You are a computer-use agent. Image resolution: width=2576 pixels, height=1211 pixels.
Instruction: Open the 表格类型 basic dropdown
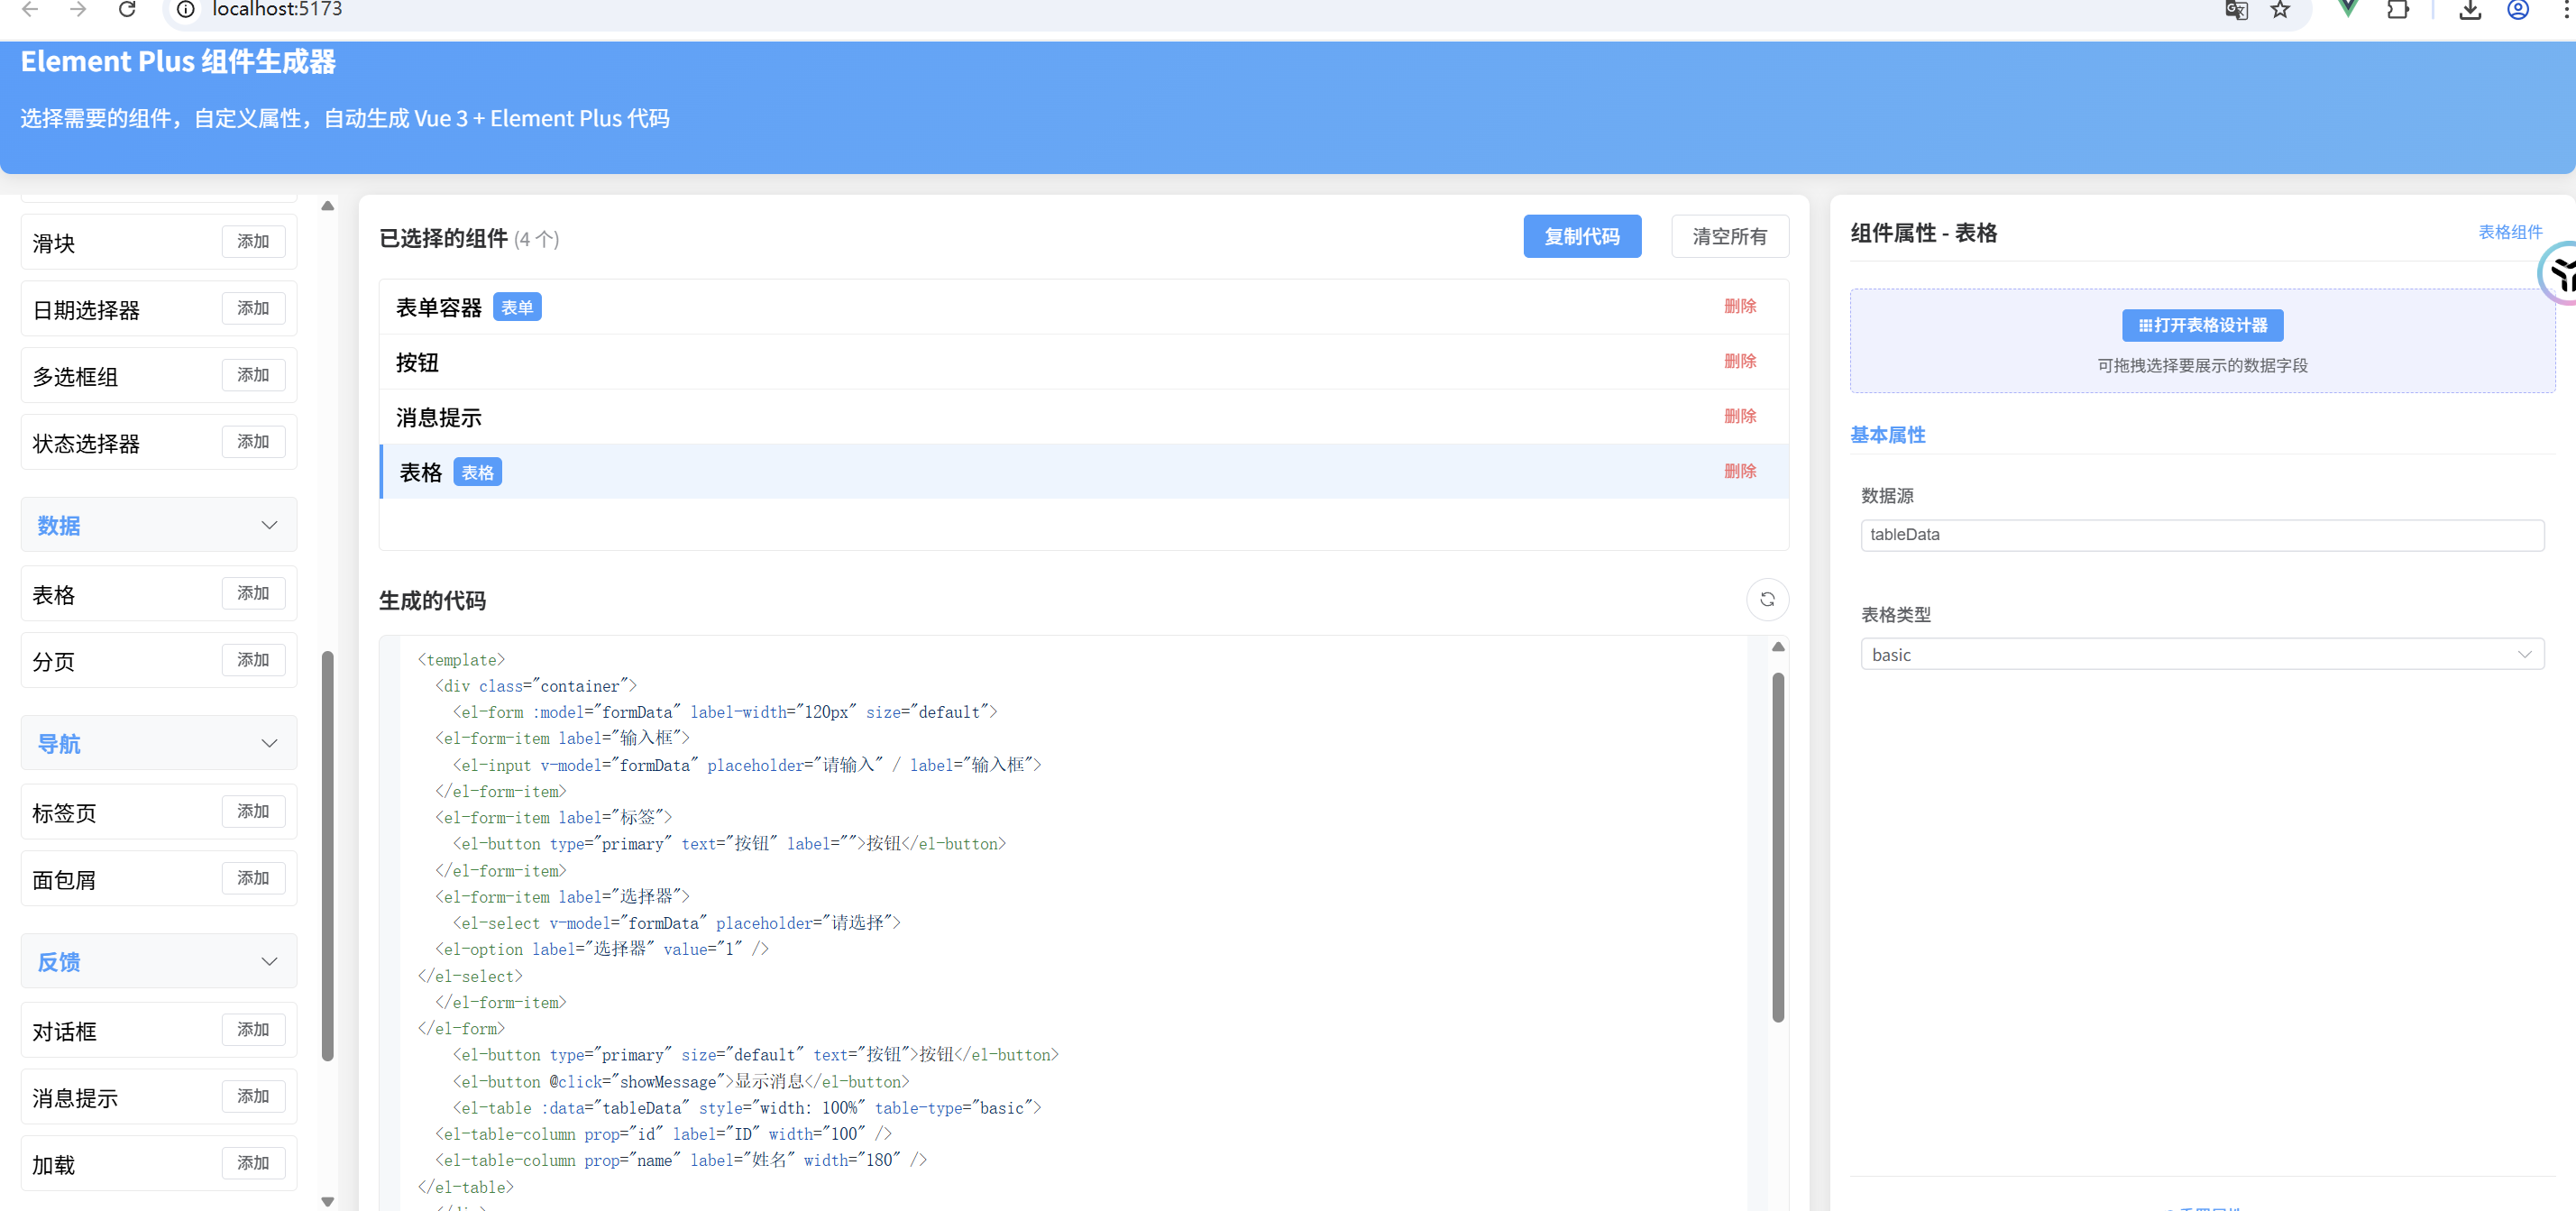pos(2201,654)
